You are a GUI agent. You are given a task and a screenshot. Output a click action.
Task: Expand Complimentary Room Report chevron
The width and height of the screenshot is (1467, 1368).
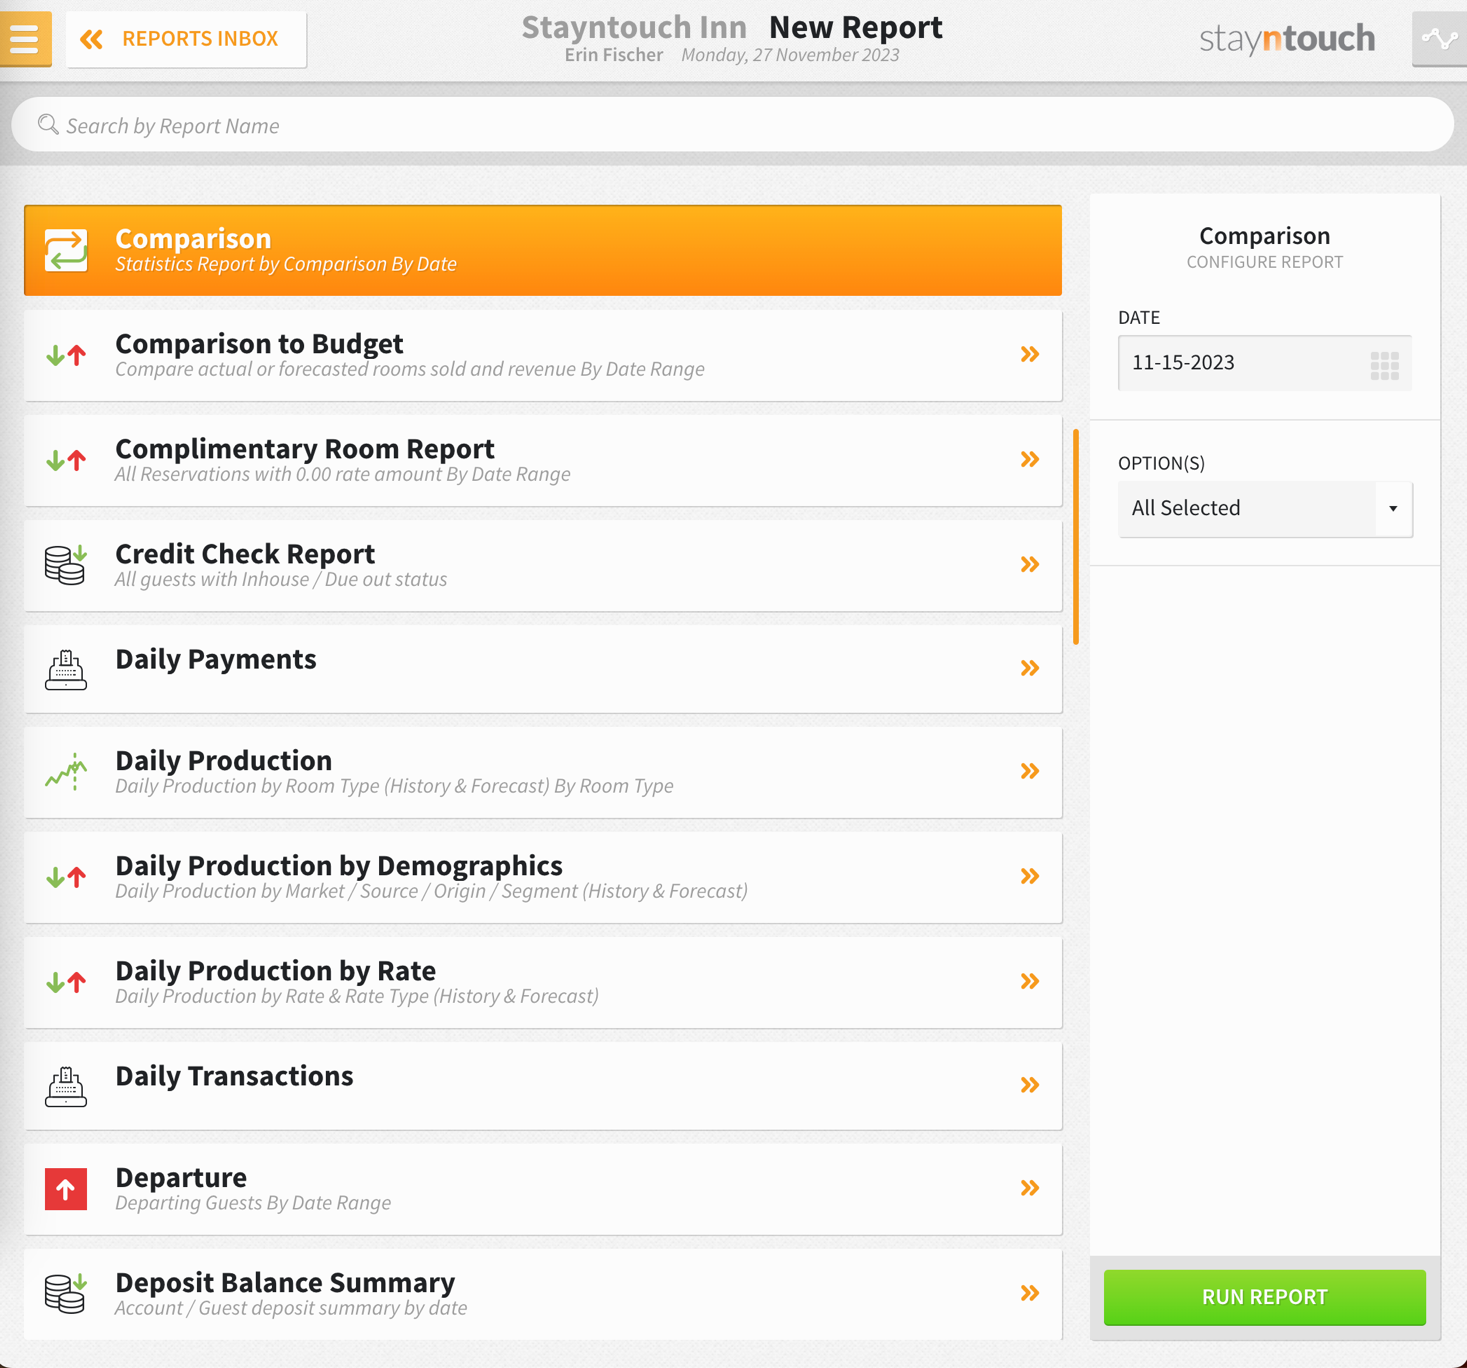pos(1030,459)
